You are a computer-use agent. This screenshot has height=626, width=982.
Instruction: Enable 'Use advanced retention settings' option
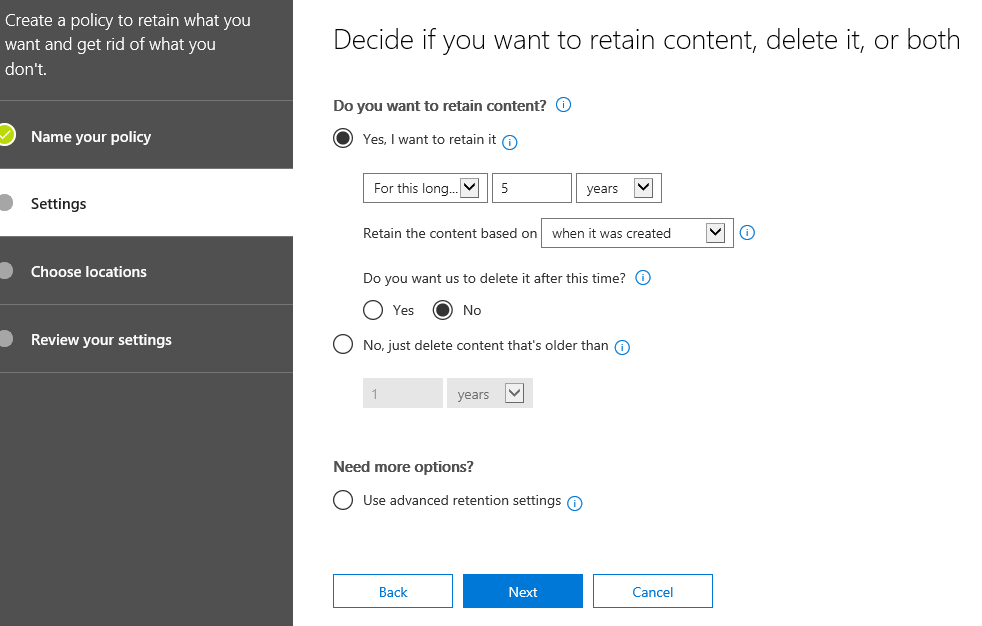coord(343,500)
